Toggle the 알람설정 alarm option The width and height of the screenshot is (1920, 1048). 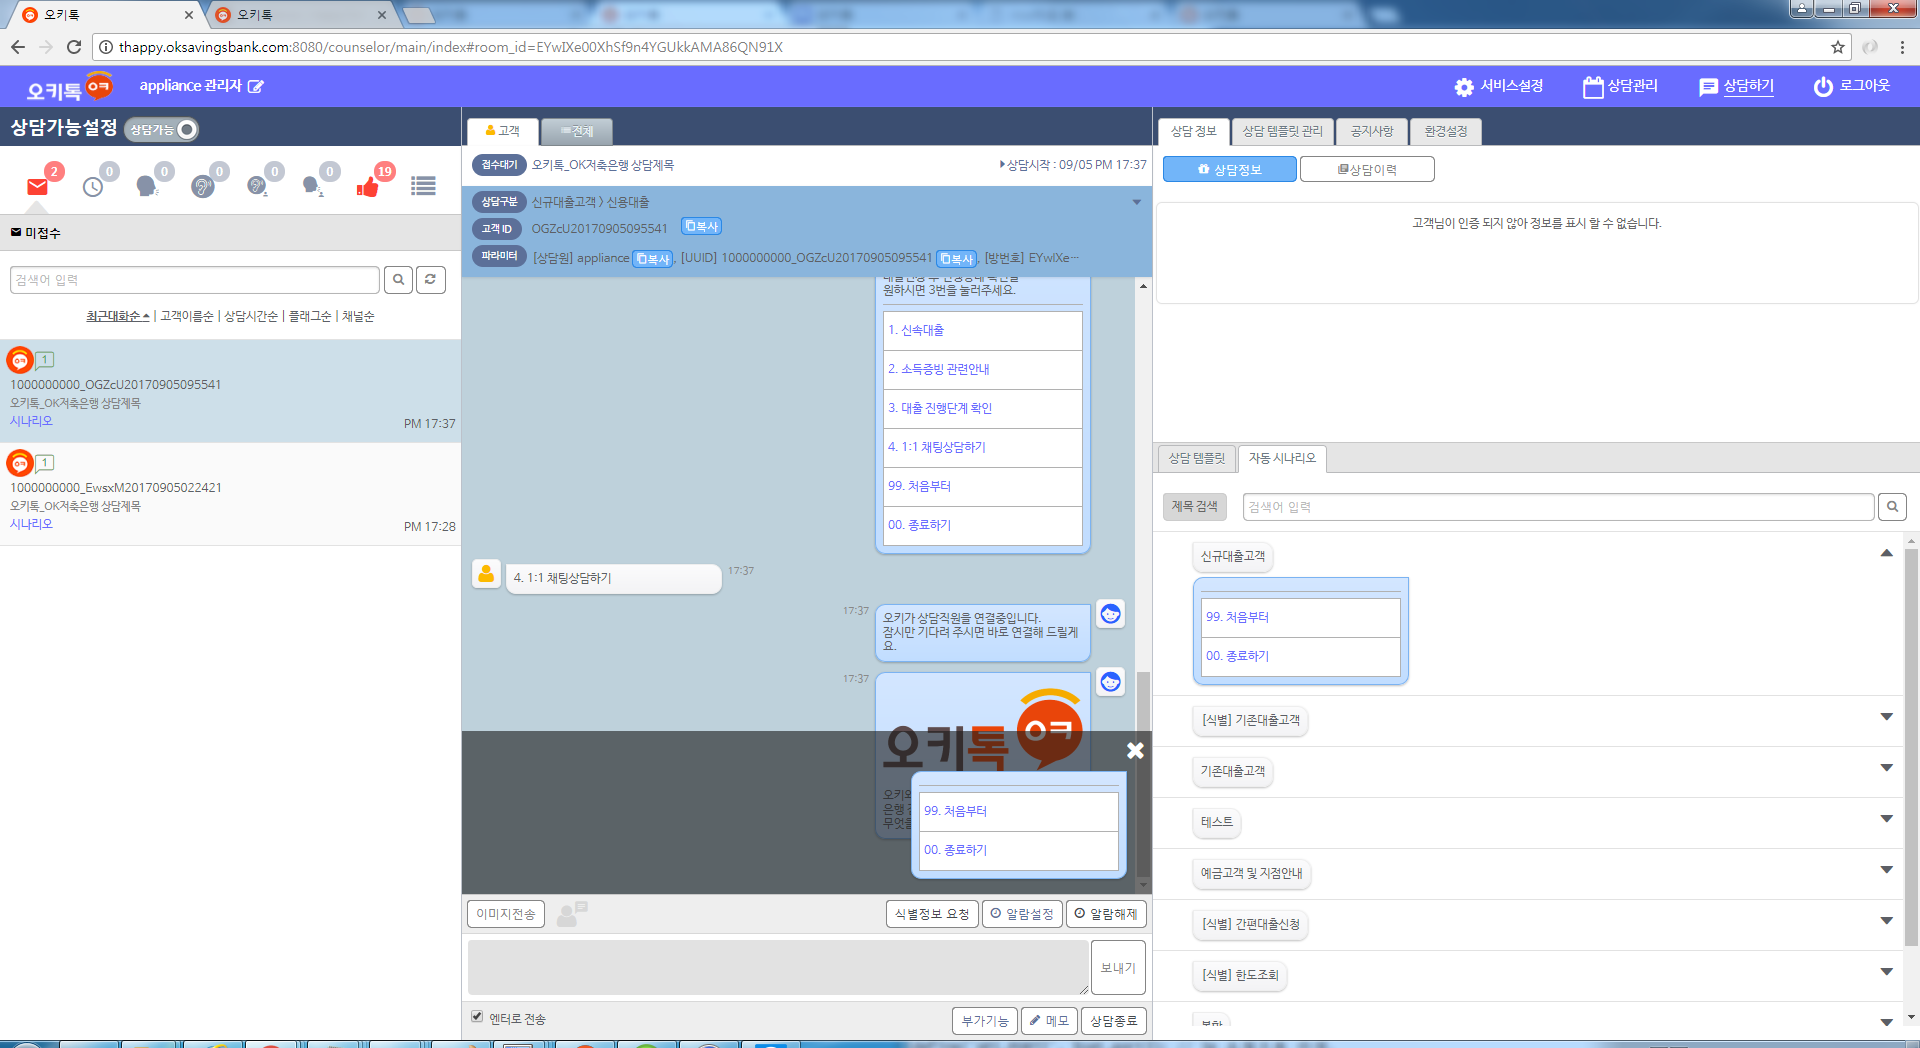click(1022, 914)
